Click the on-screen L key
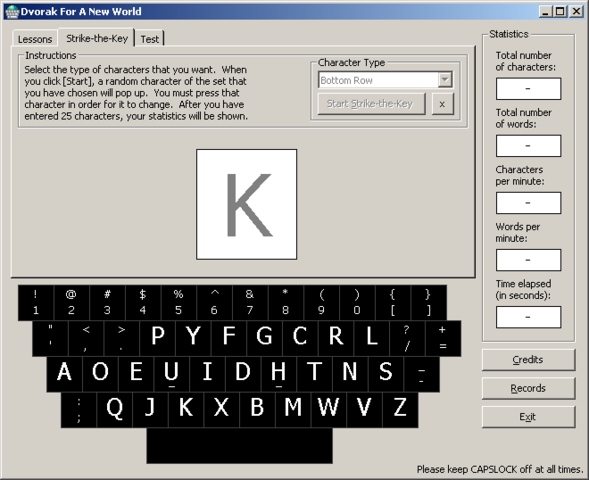Viewport: 589px width, 480px height. [x=372, y=338]
